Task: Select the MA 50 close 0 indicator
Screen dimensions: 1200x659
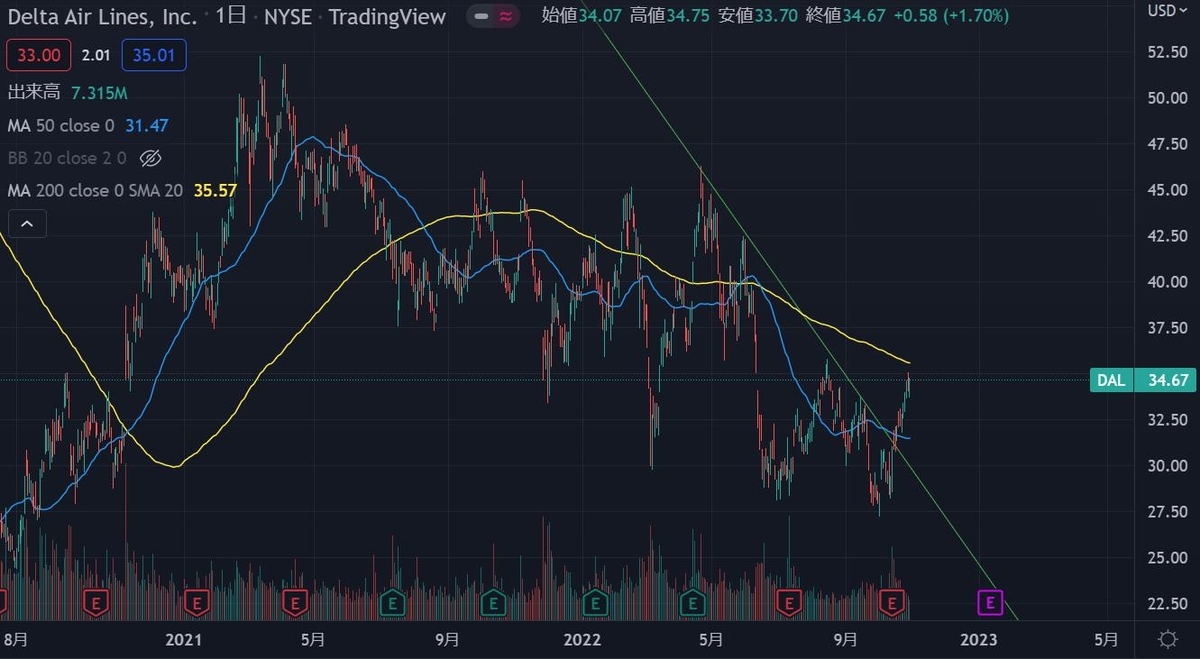Action: click(61, 125)
